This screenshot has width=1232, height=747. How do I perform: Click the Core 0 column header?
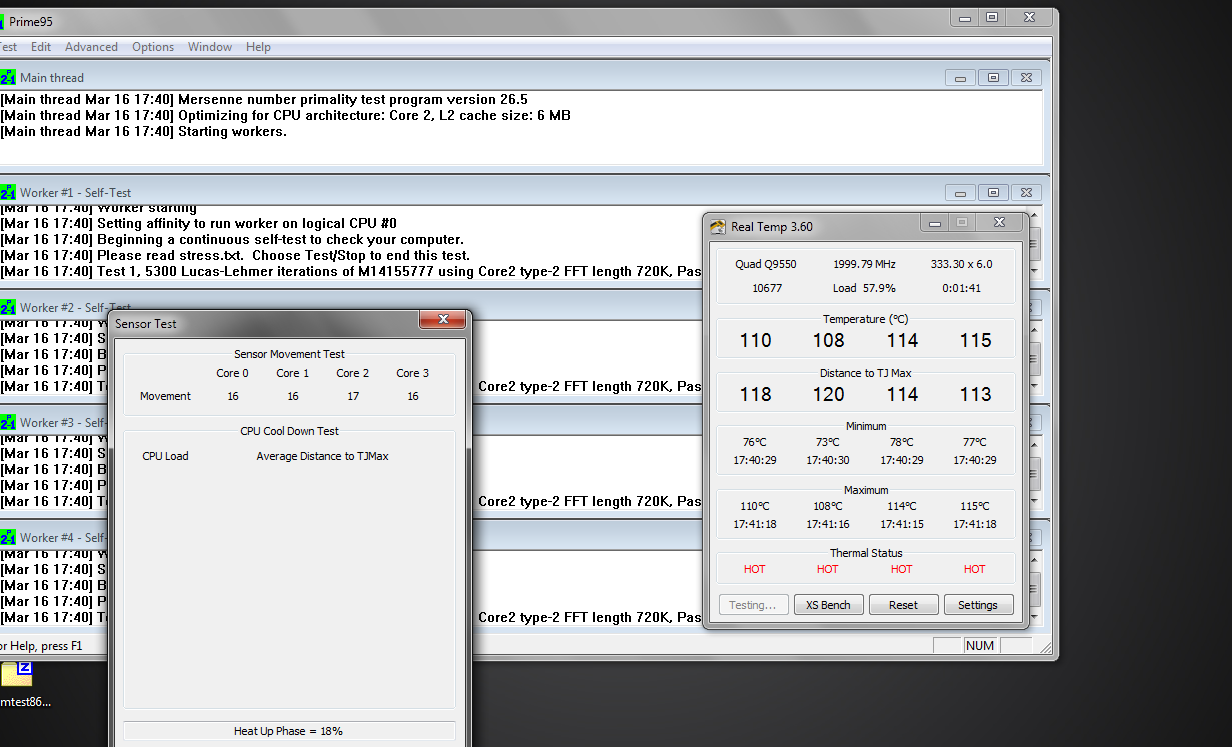tap(233, 373)
